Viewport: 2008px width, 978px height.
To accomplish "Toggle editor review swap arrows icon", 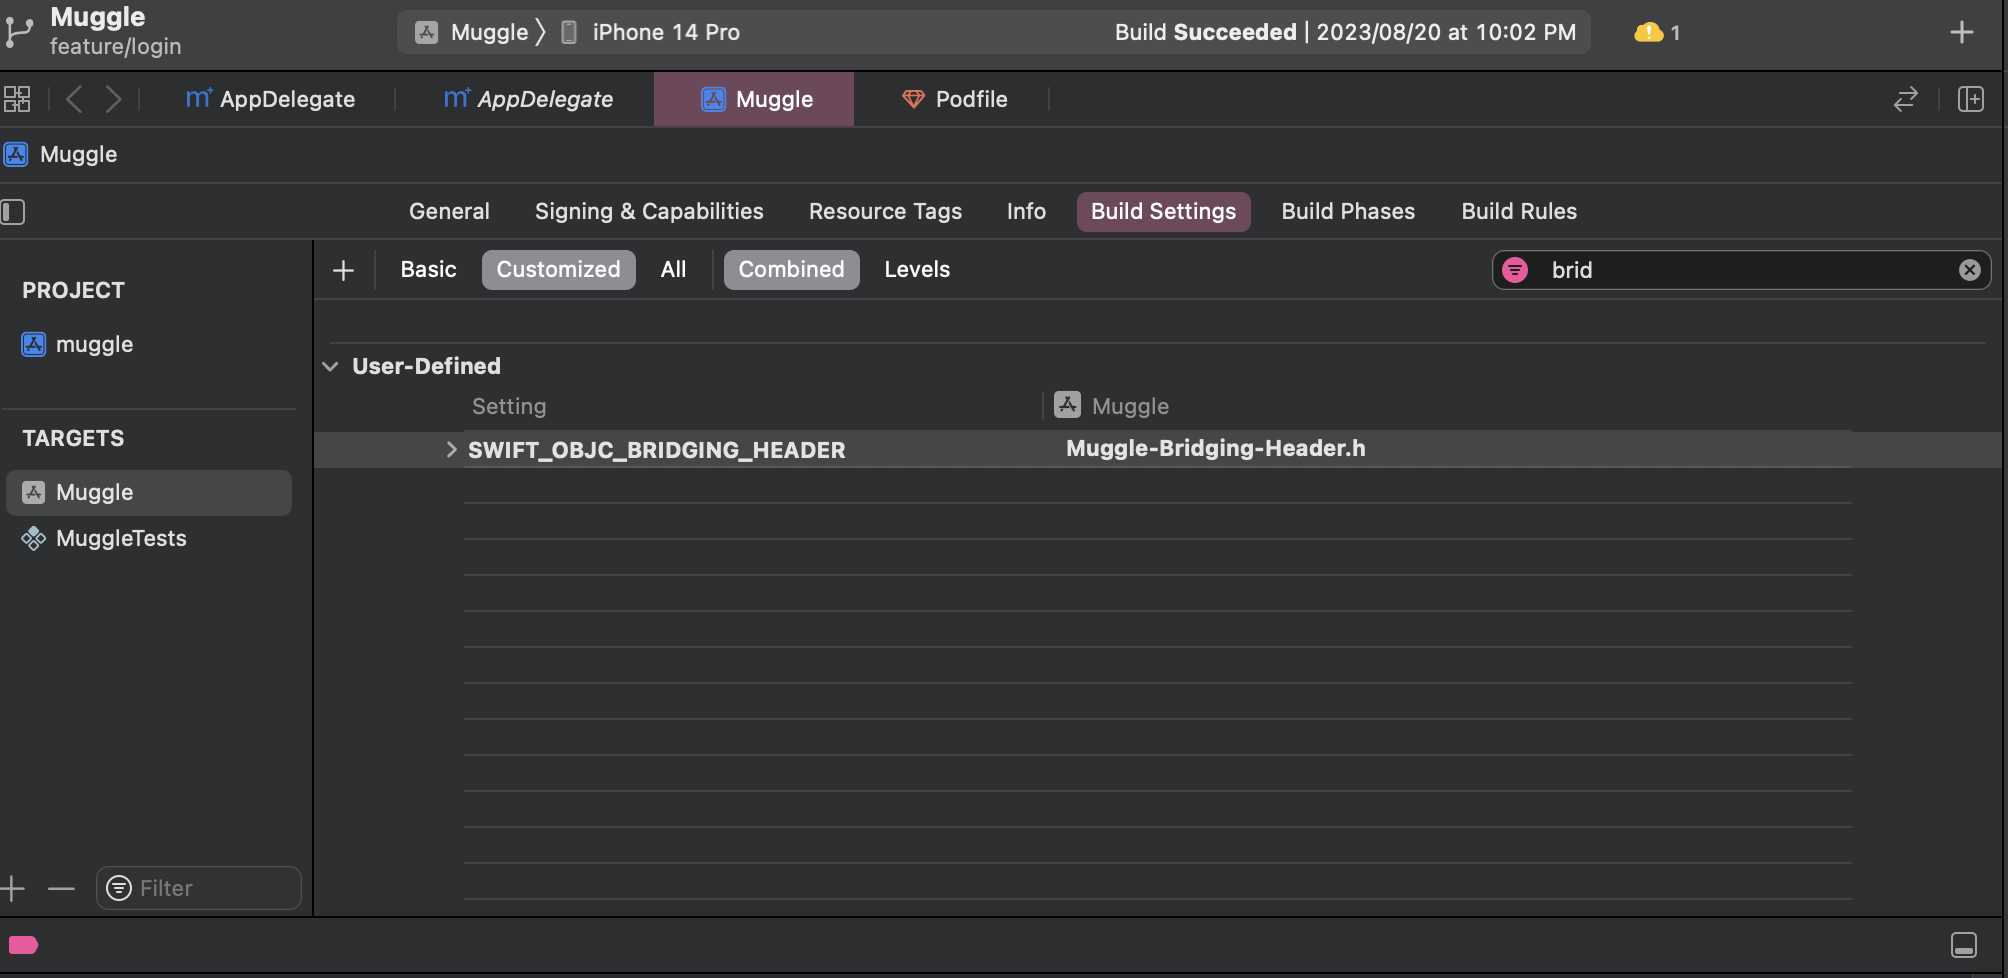I will [1906, 99].
